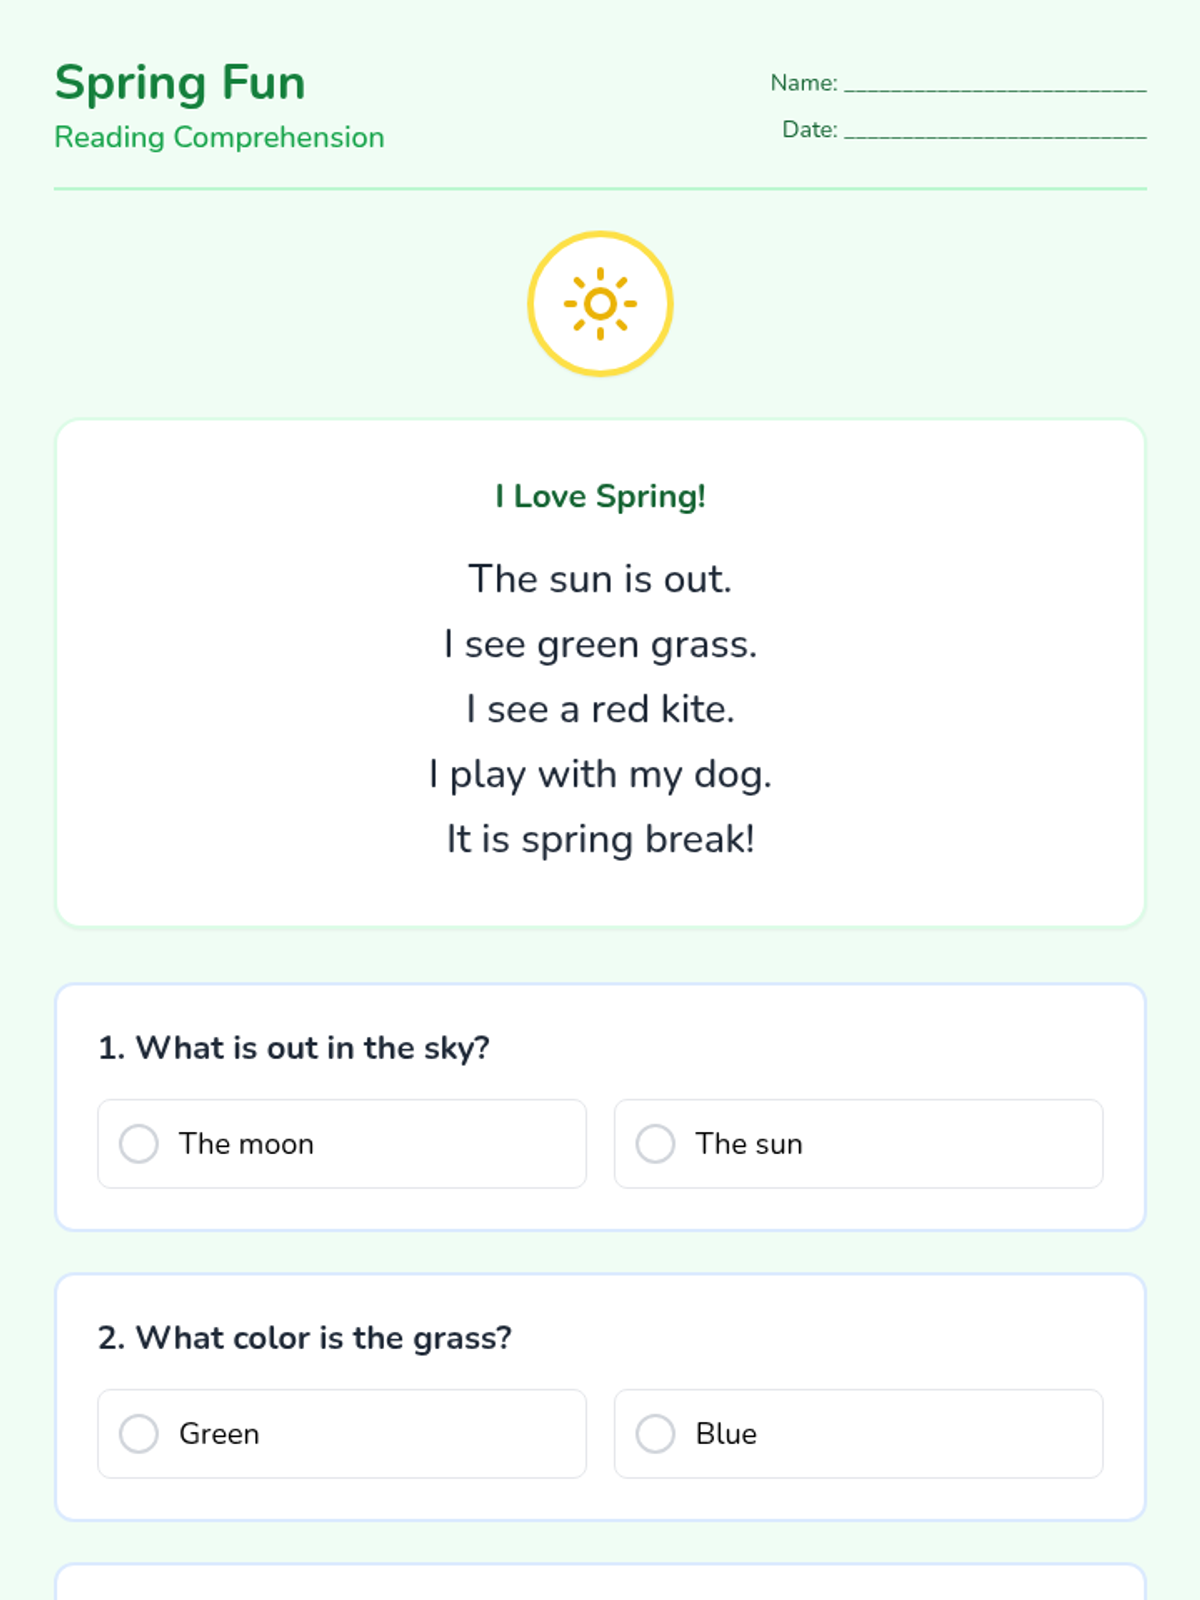Click the green divider line under the header

click(600, 188)
